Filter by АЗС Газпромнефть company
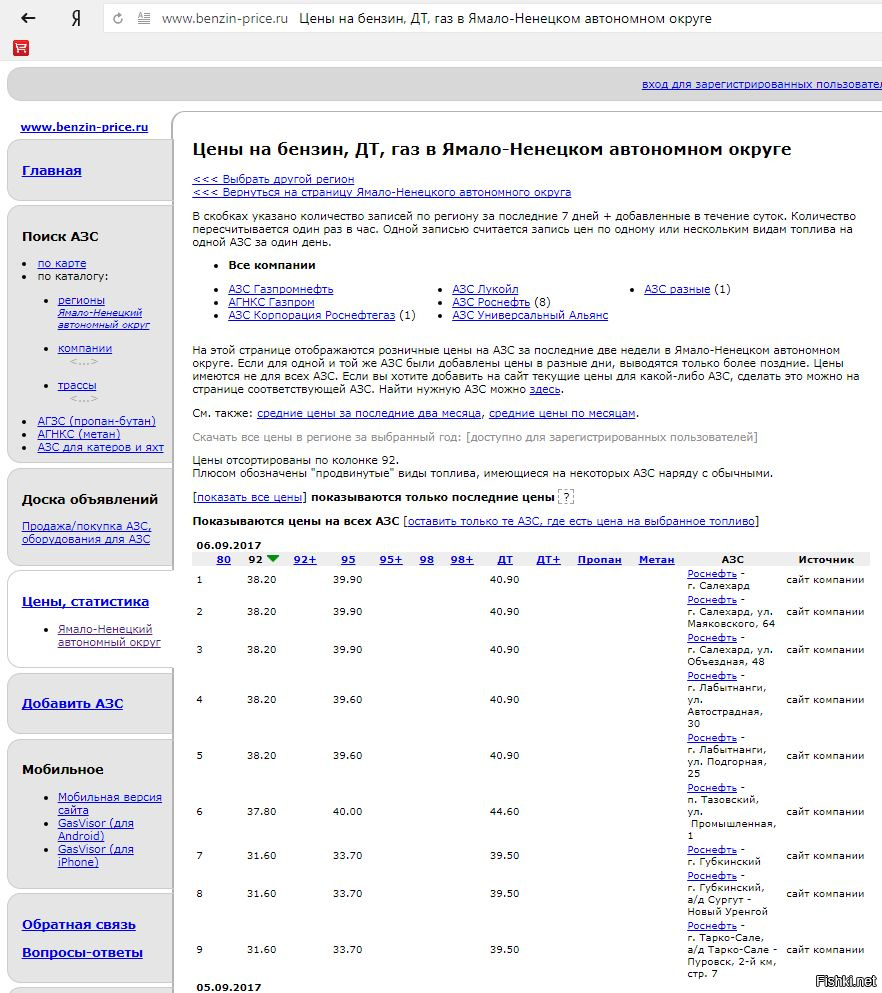Image resolution: width=882 pixels, height=993 pixels. click(x=280, y=289)
